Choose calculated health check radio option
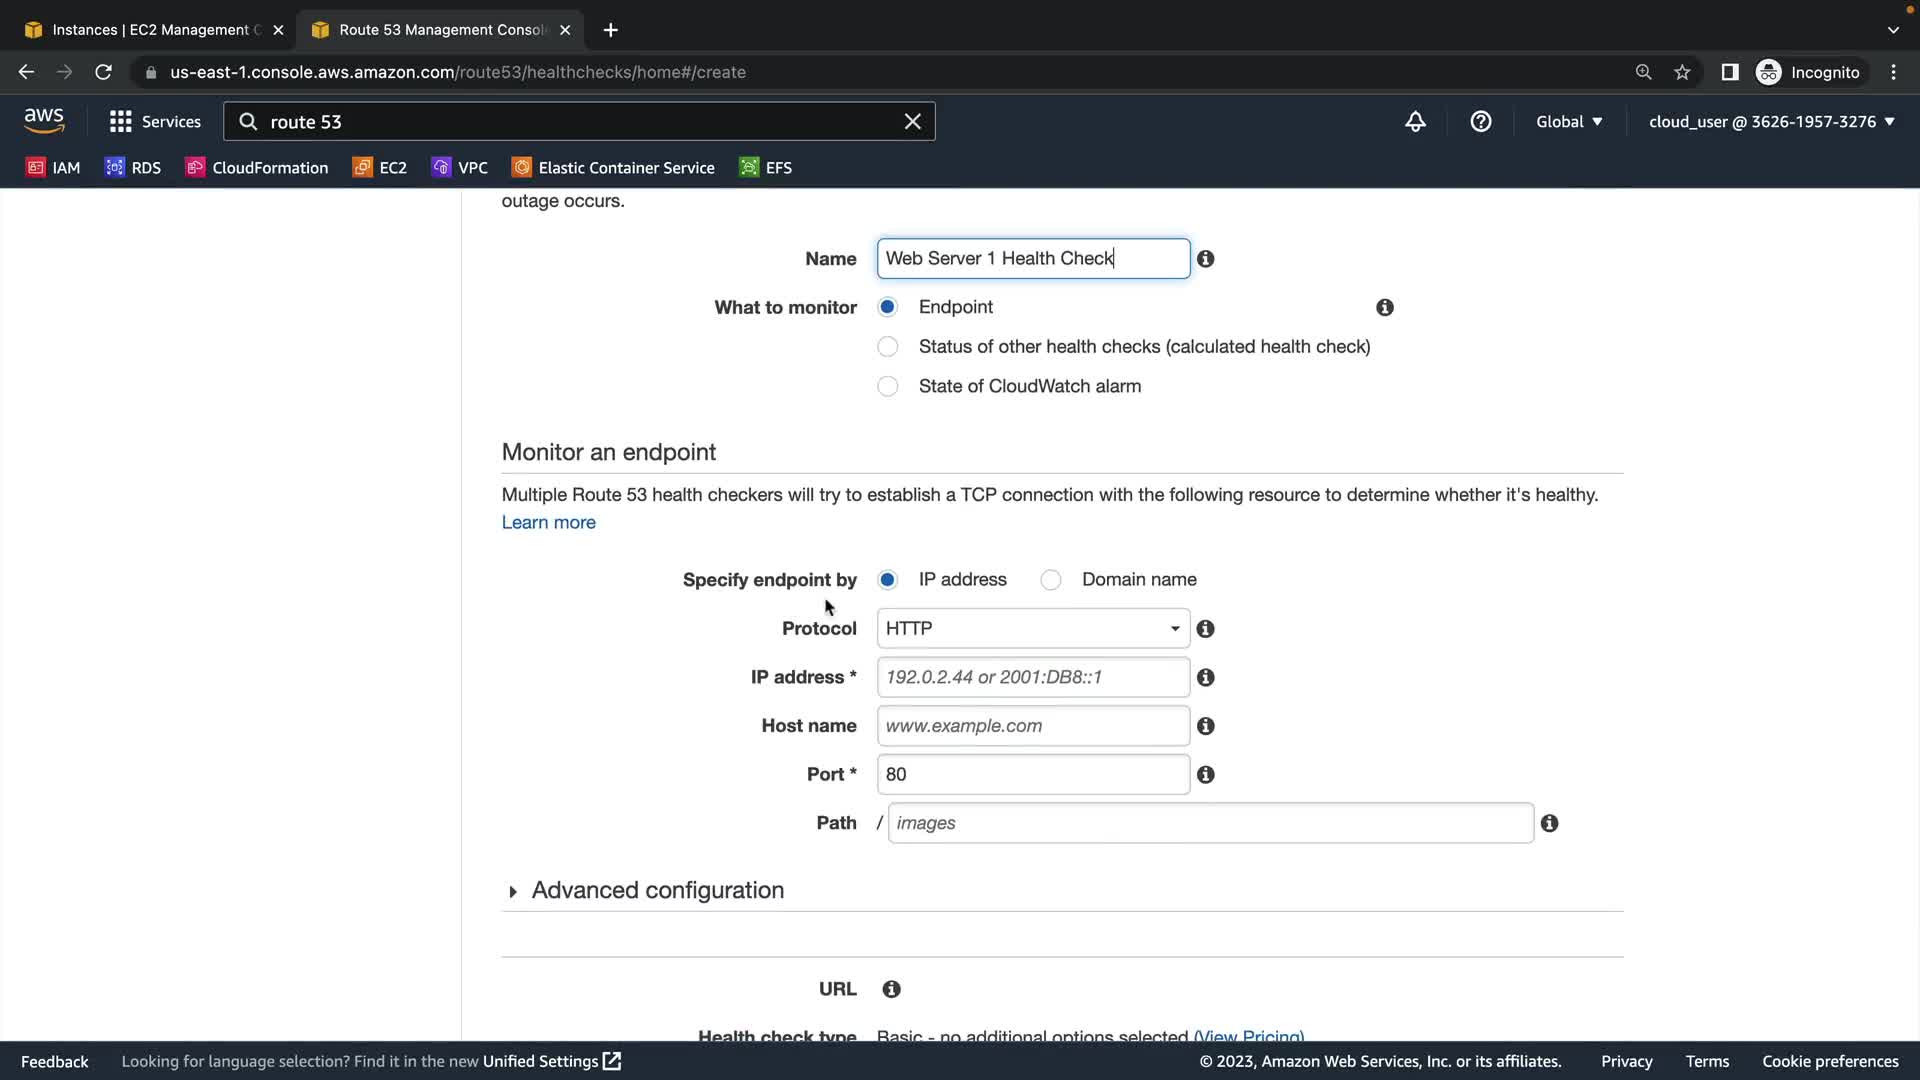Image resolution: width=1920 pixels, height=1080 pixels. [x=887, y=347]
